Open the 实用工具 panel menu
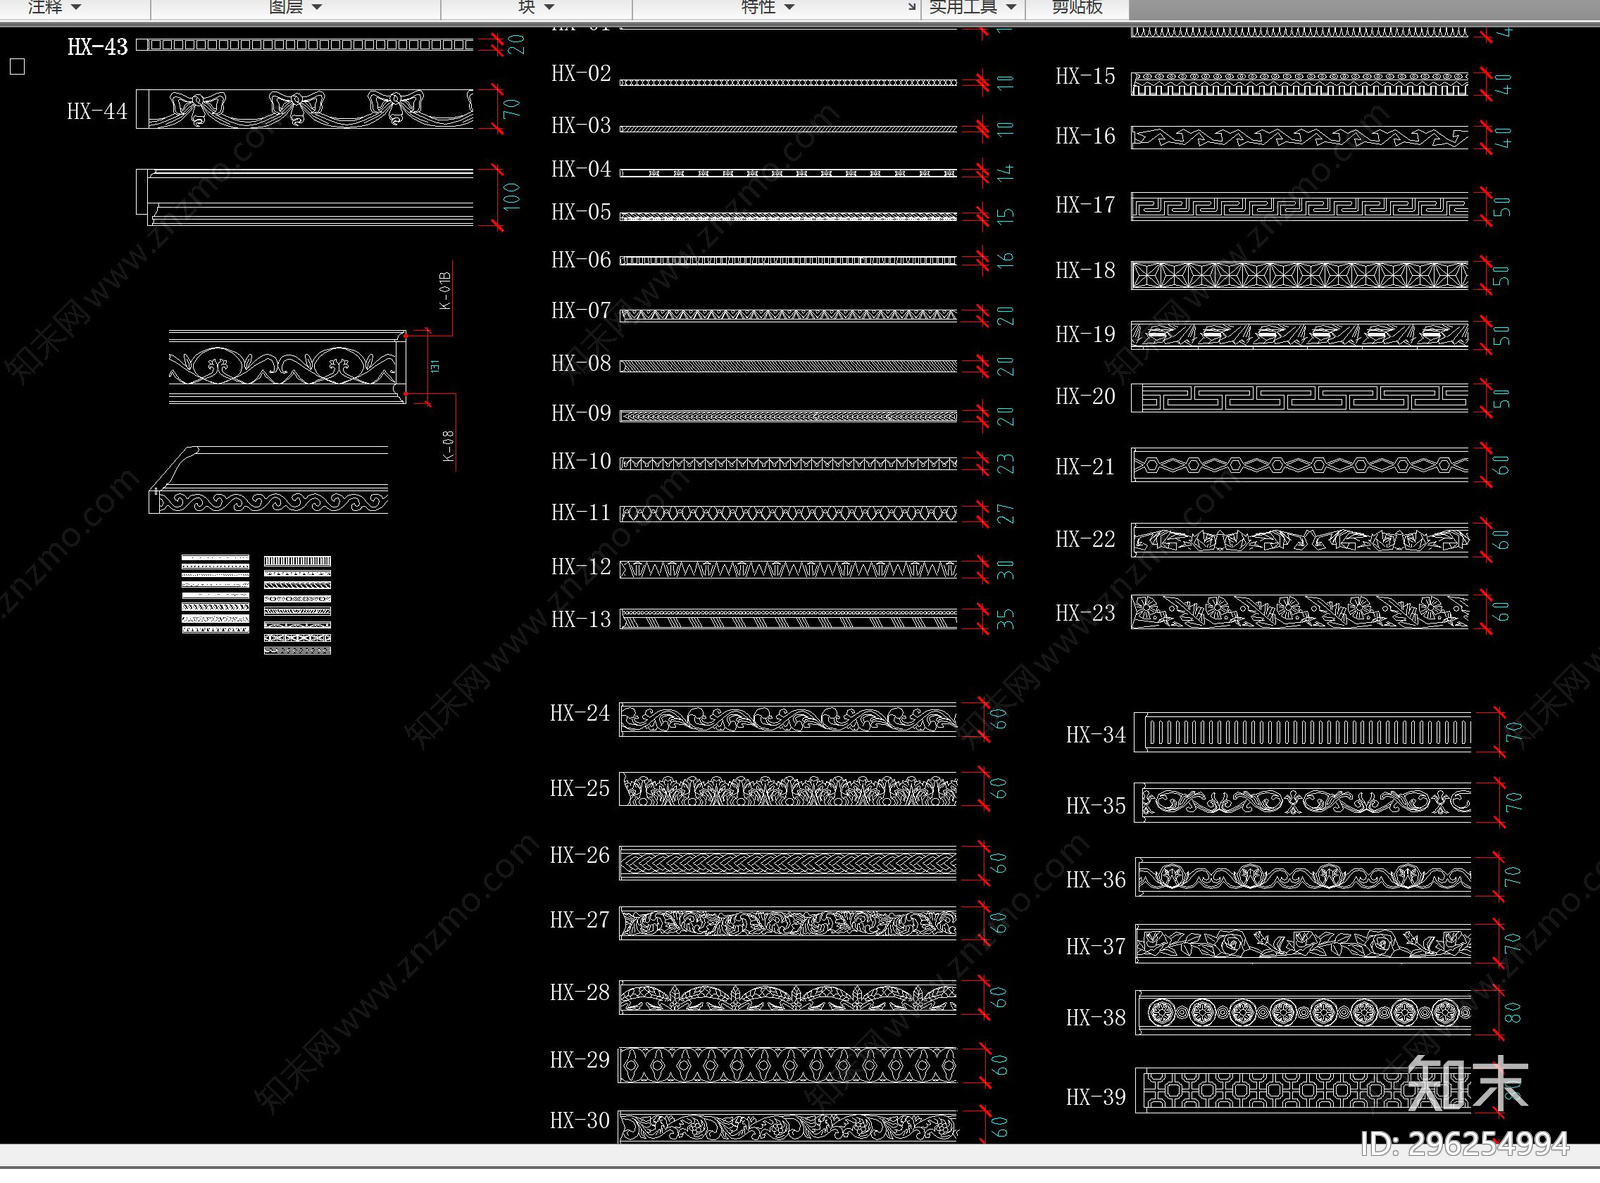The height and width of the screenshot is (1183, 1600). [971, 8]
